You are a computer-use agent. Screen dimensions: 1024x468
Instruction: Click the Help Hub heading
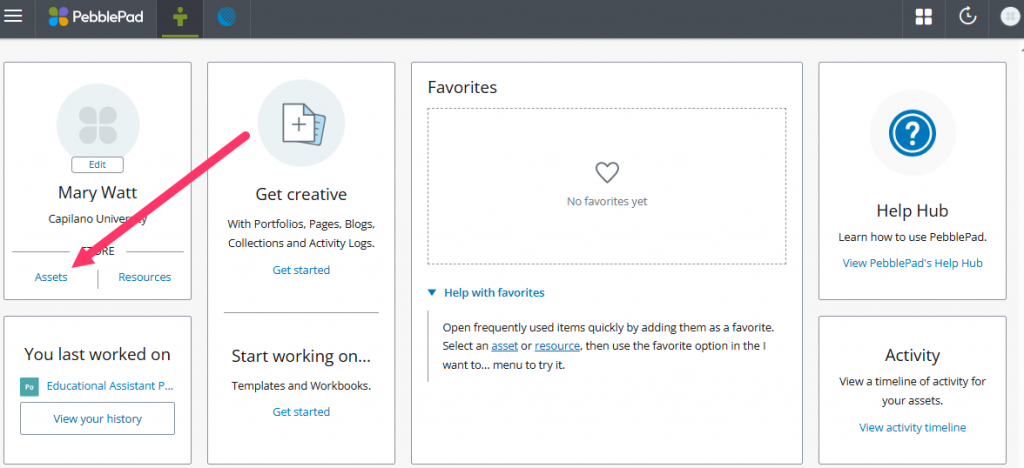912,211
